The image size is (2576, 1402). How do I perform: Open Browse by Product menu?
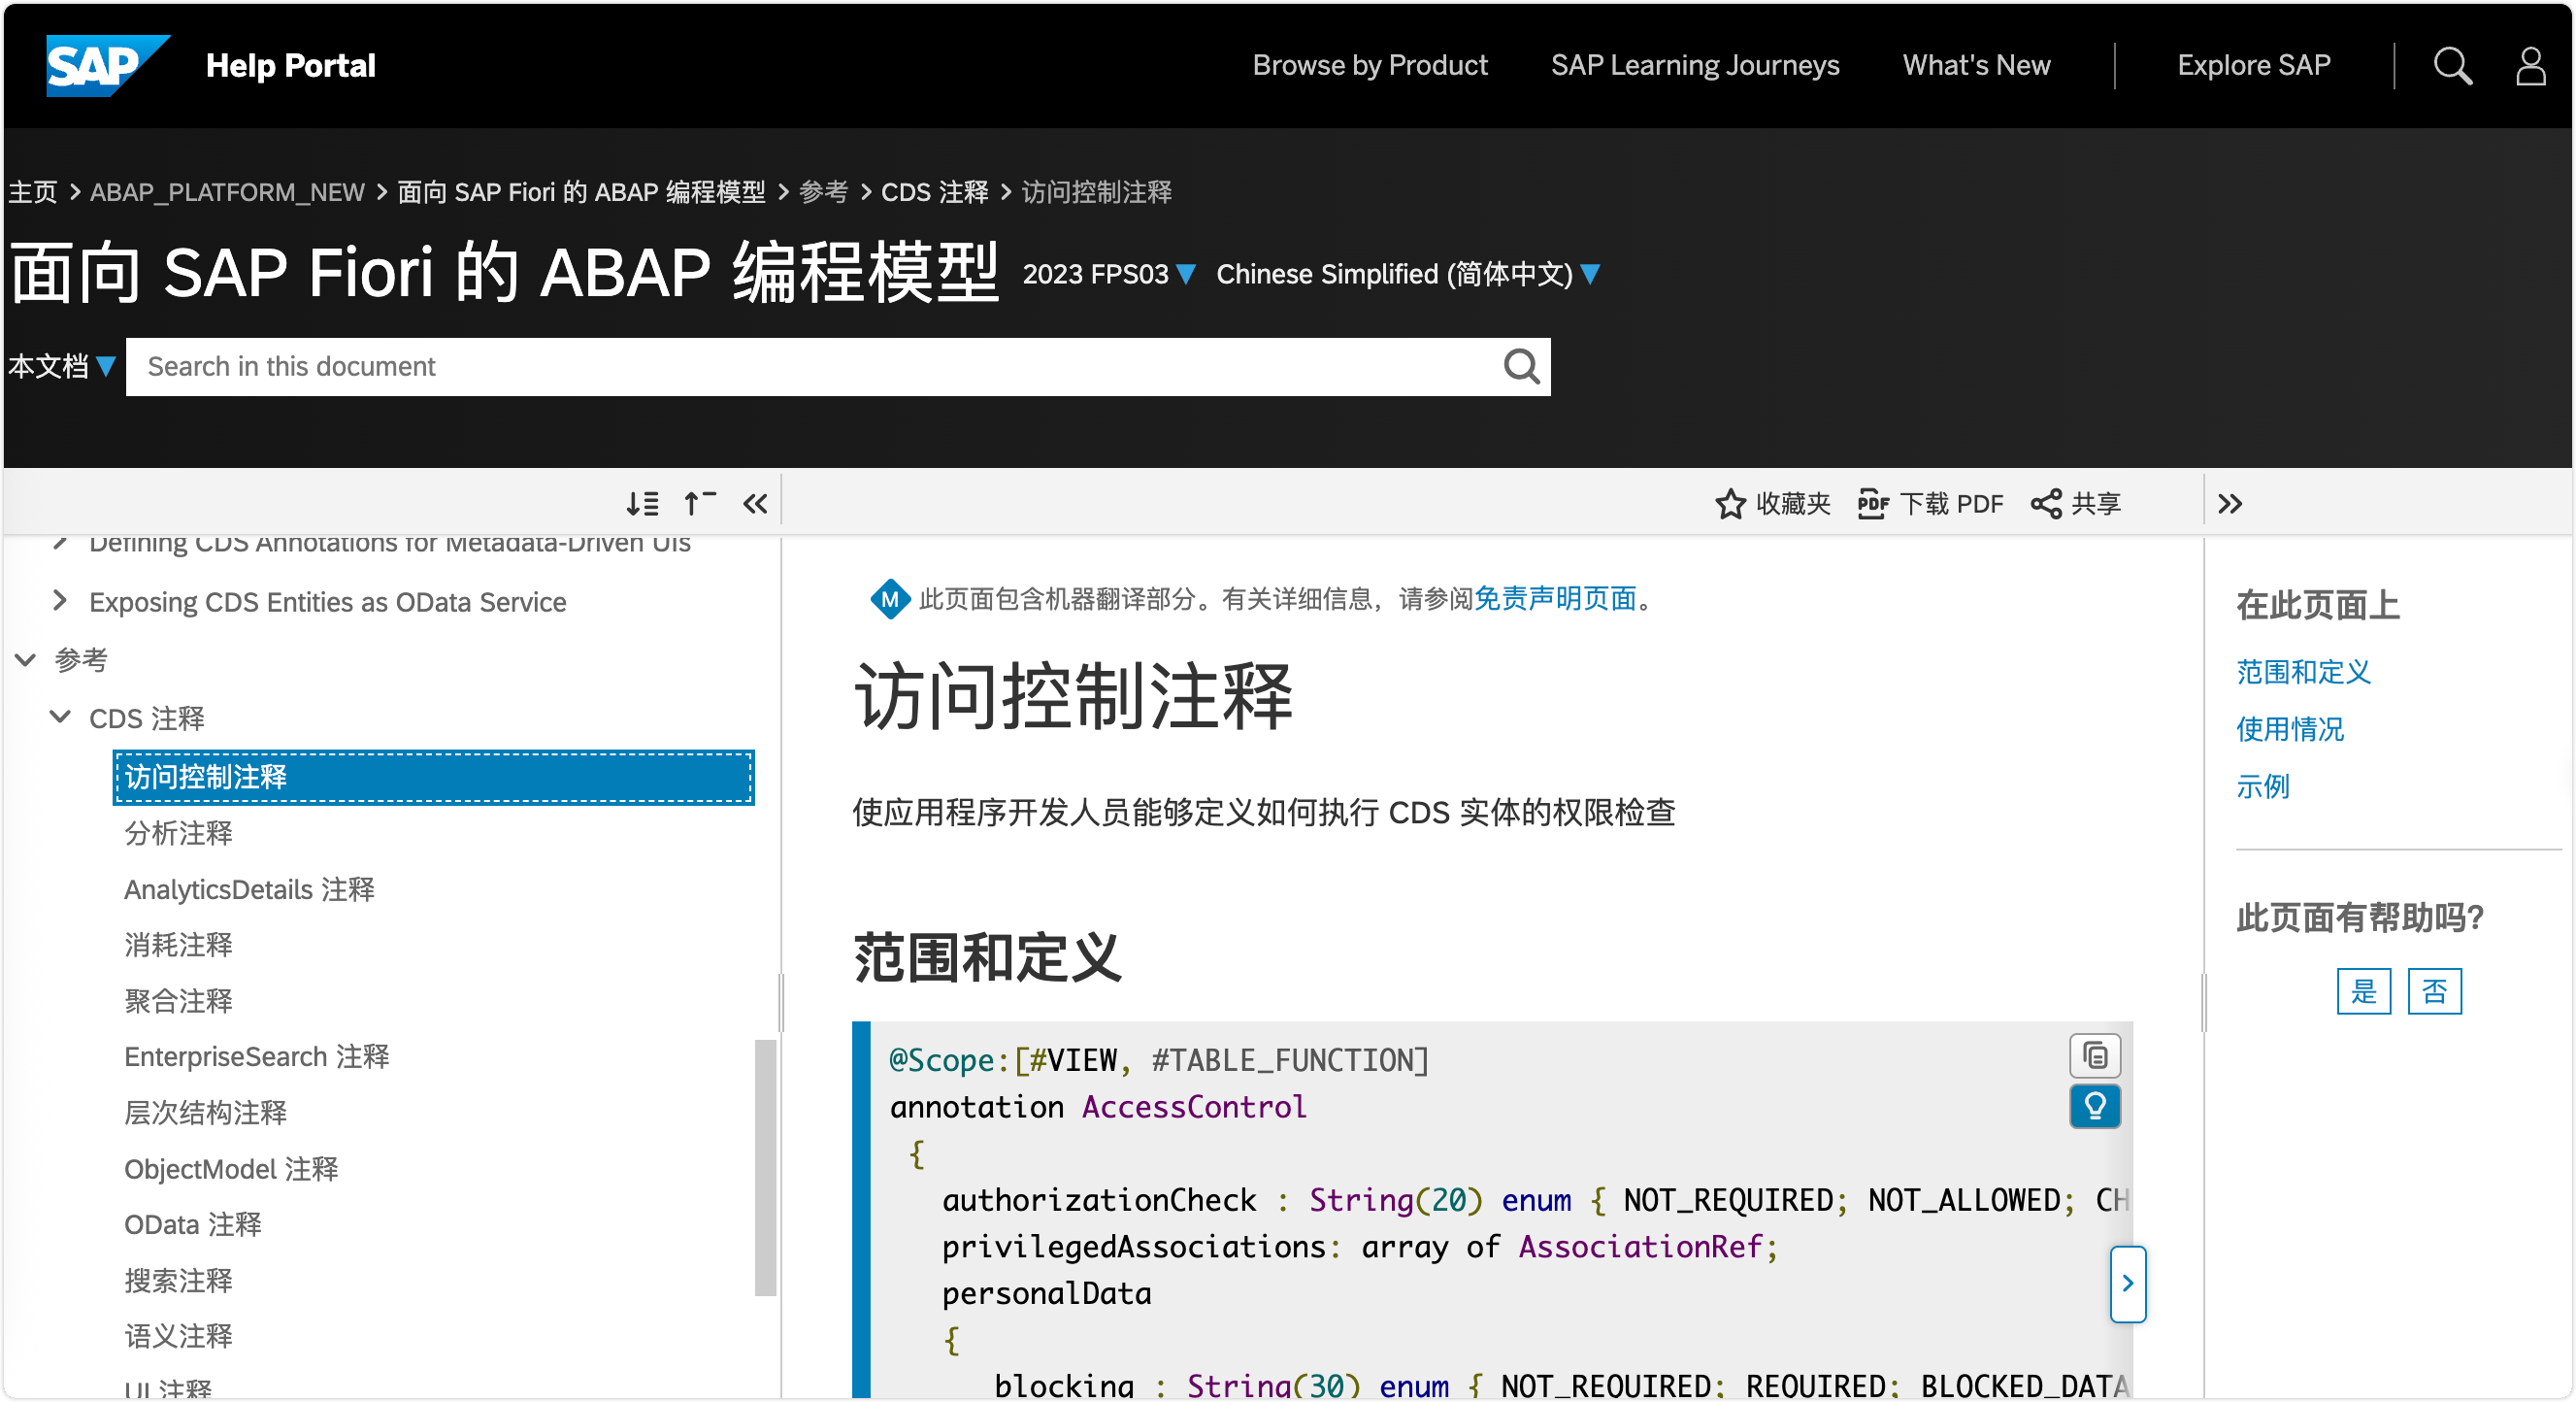click(x=1369, y=66)
